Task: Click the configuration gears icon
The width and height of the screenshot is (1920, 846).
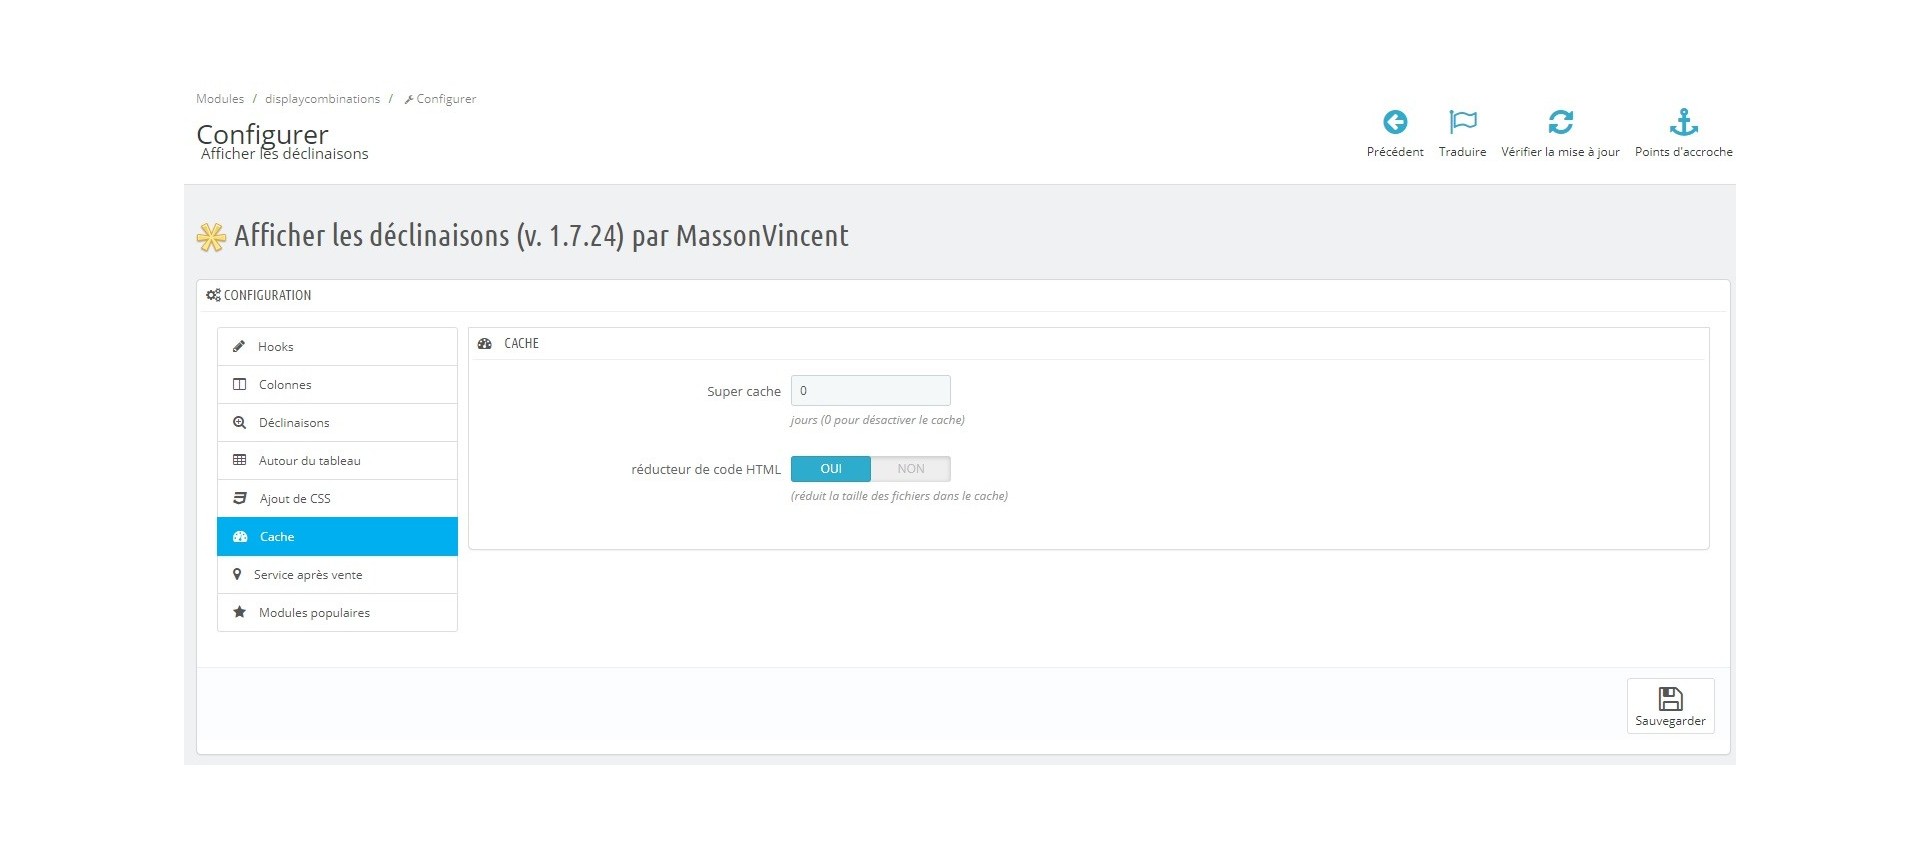Action: click(x=213, y=295)
